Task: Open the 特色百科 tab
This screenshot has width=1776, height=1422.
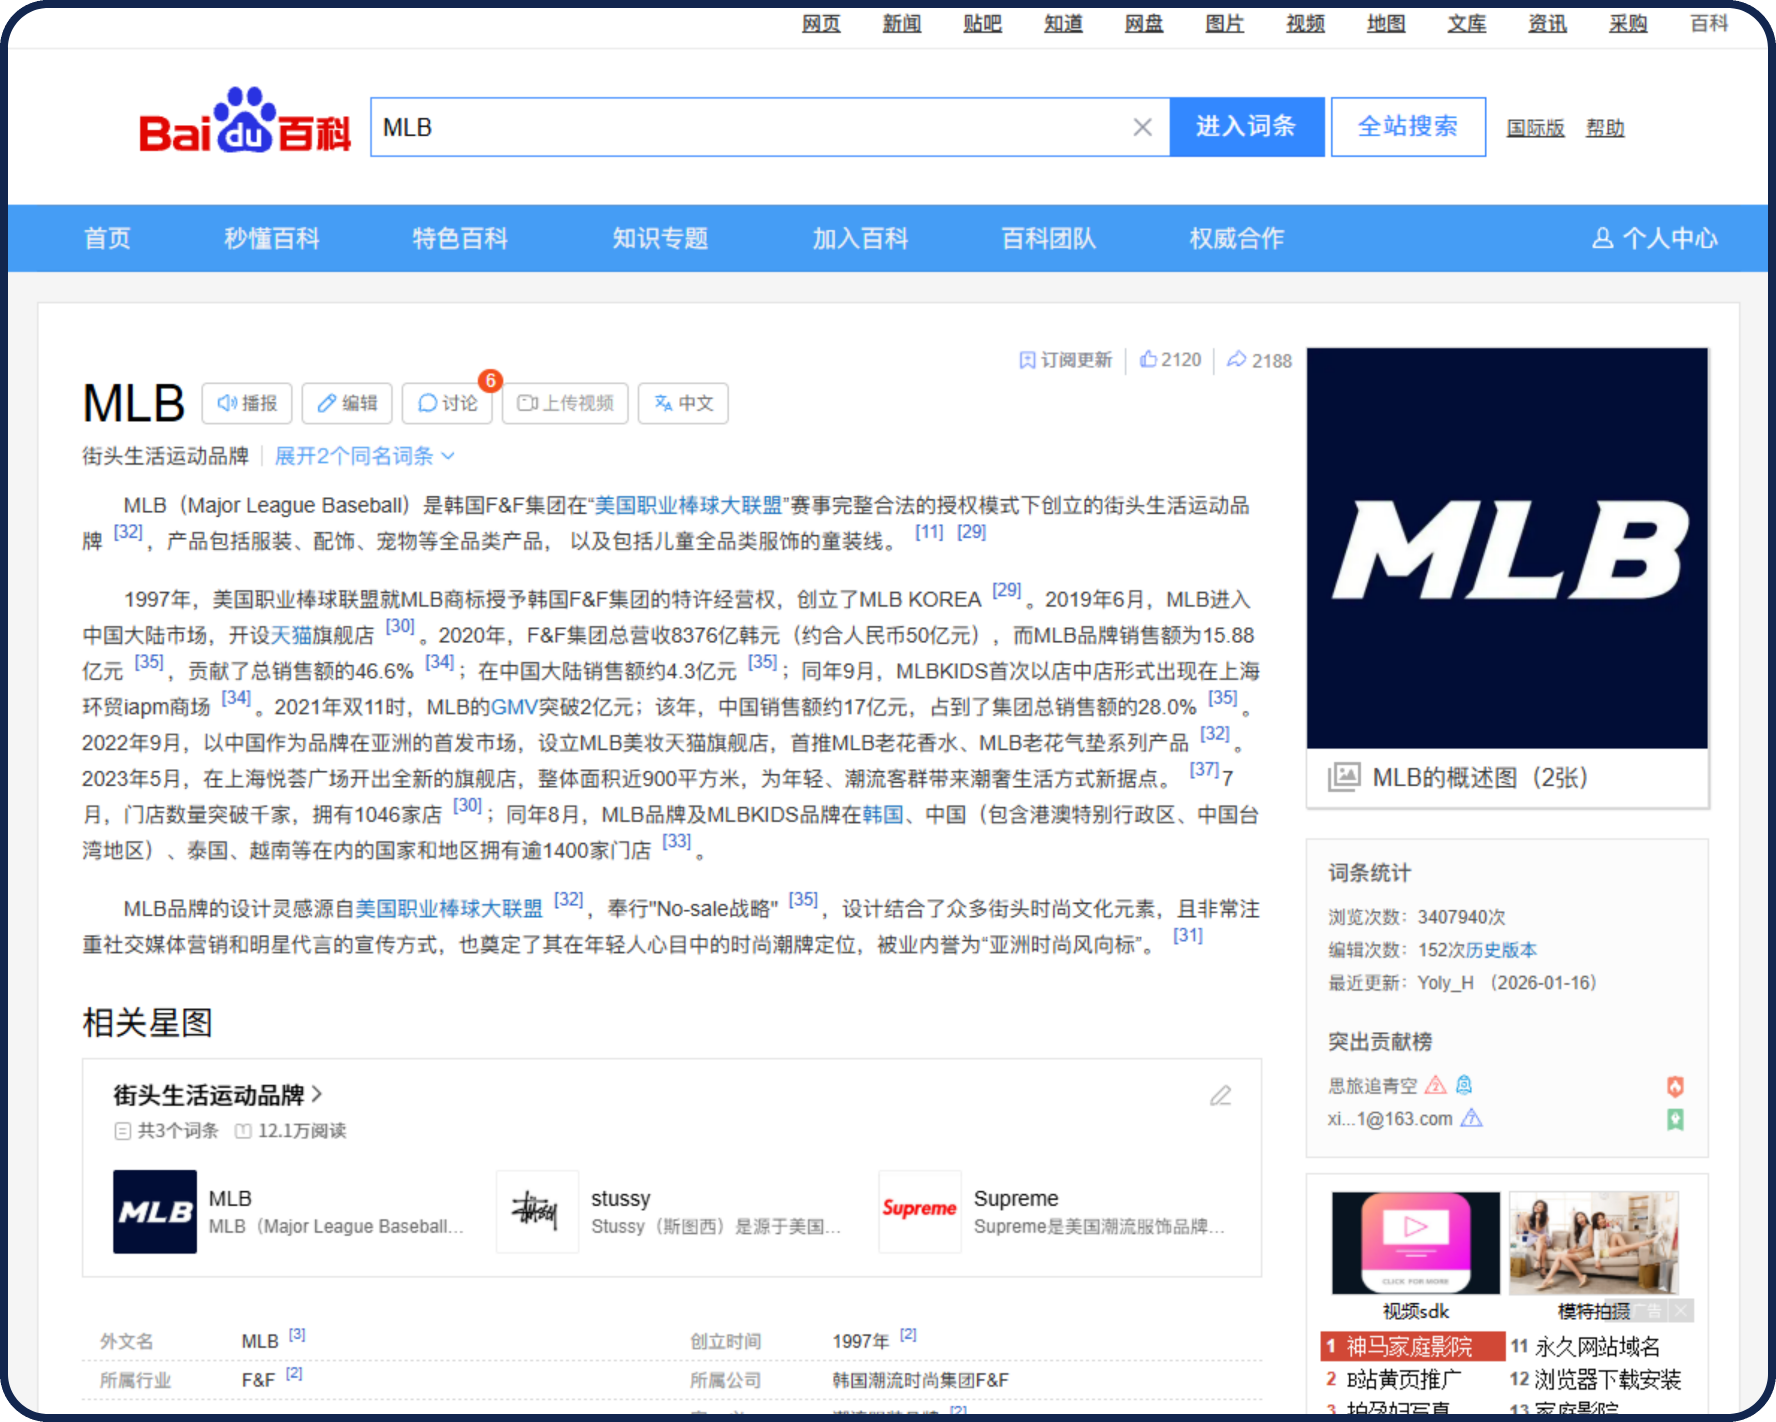Action: click(x=460, y=238)
